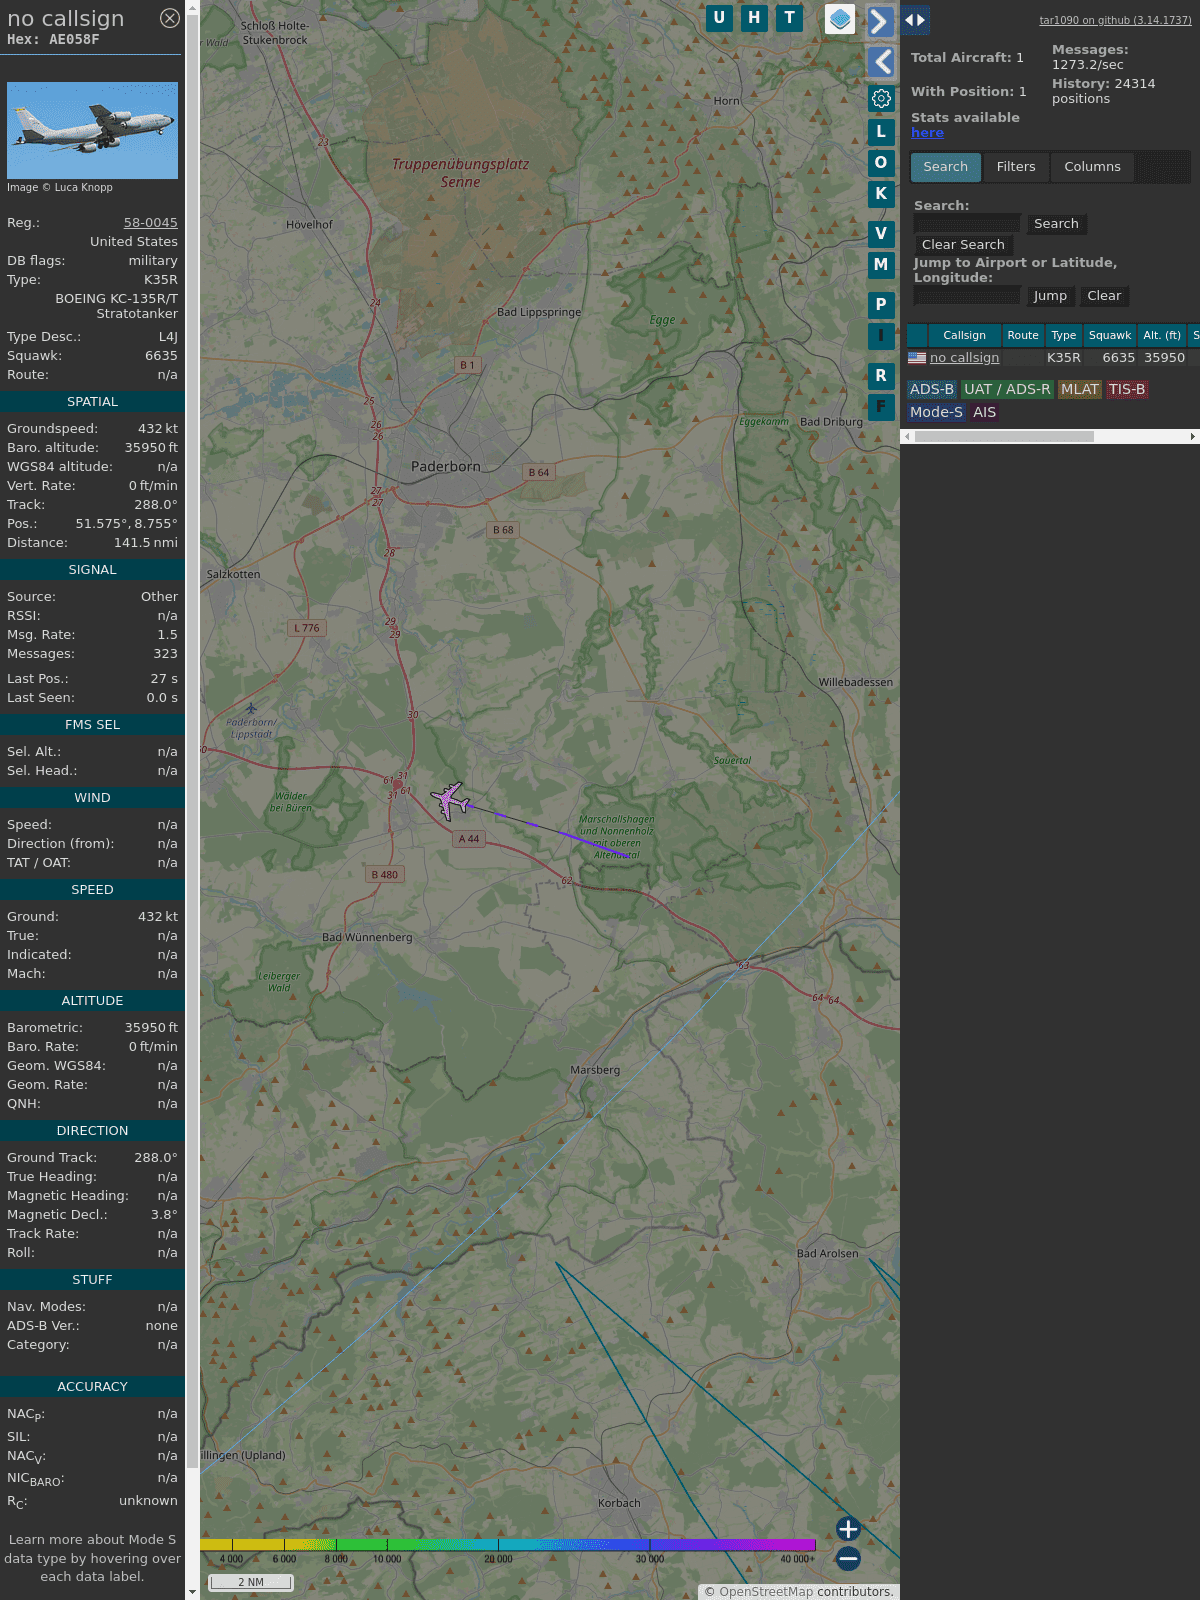Image resolution: width=1200 pixels, height=1600 pixels.
Task: Click the table horizontal scrollbar thumb
Action: pos(1004,436)
